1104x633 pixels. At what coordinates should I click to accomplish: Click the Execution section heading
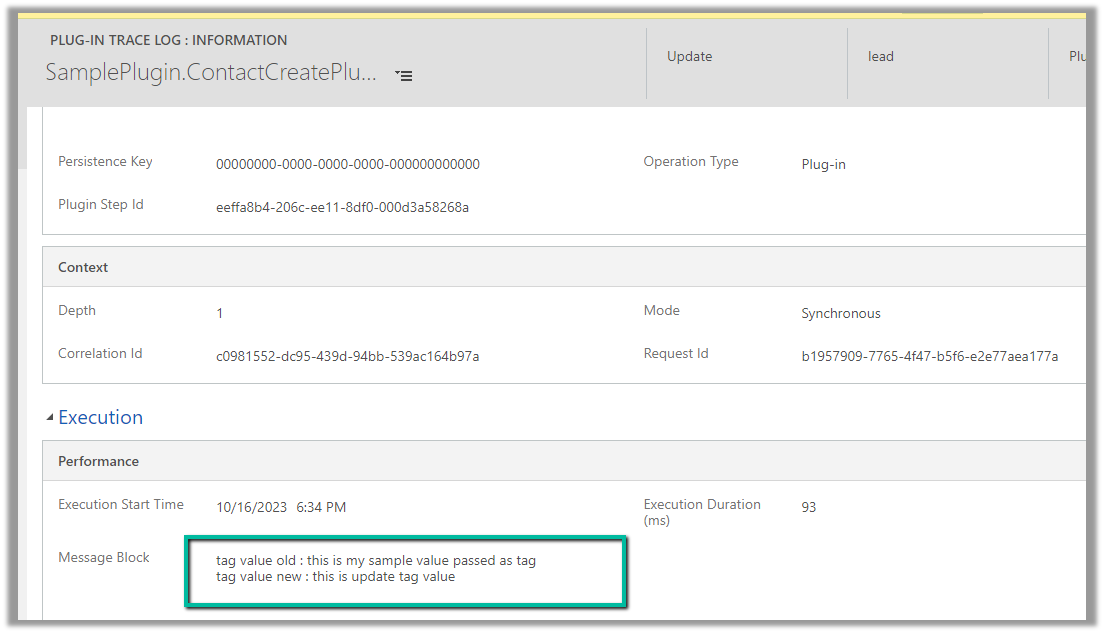point(100,417)
